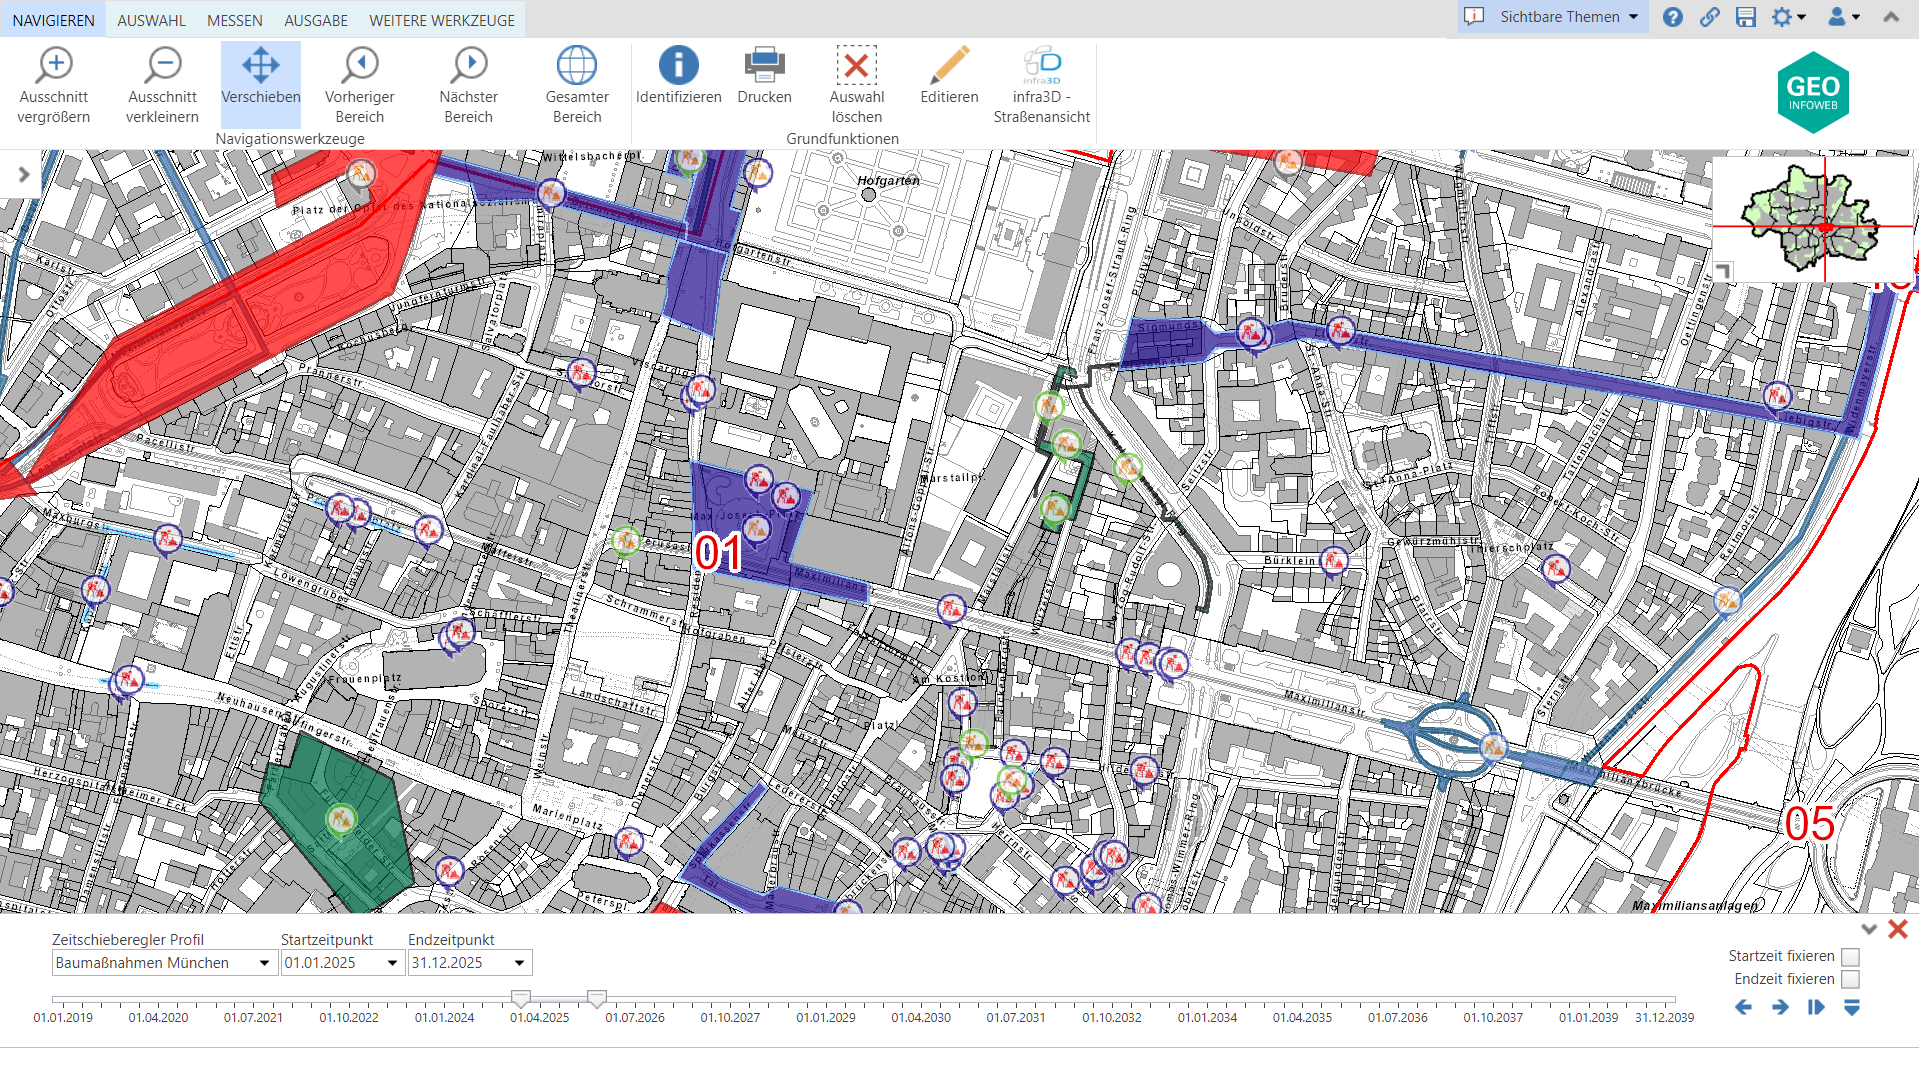1919x1080 pixels.
Task: Select the Ausschnitt verkleinern zoom-out tool
Action: pos(162,84)
